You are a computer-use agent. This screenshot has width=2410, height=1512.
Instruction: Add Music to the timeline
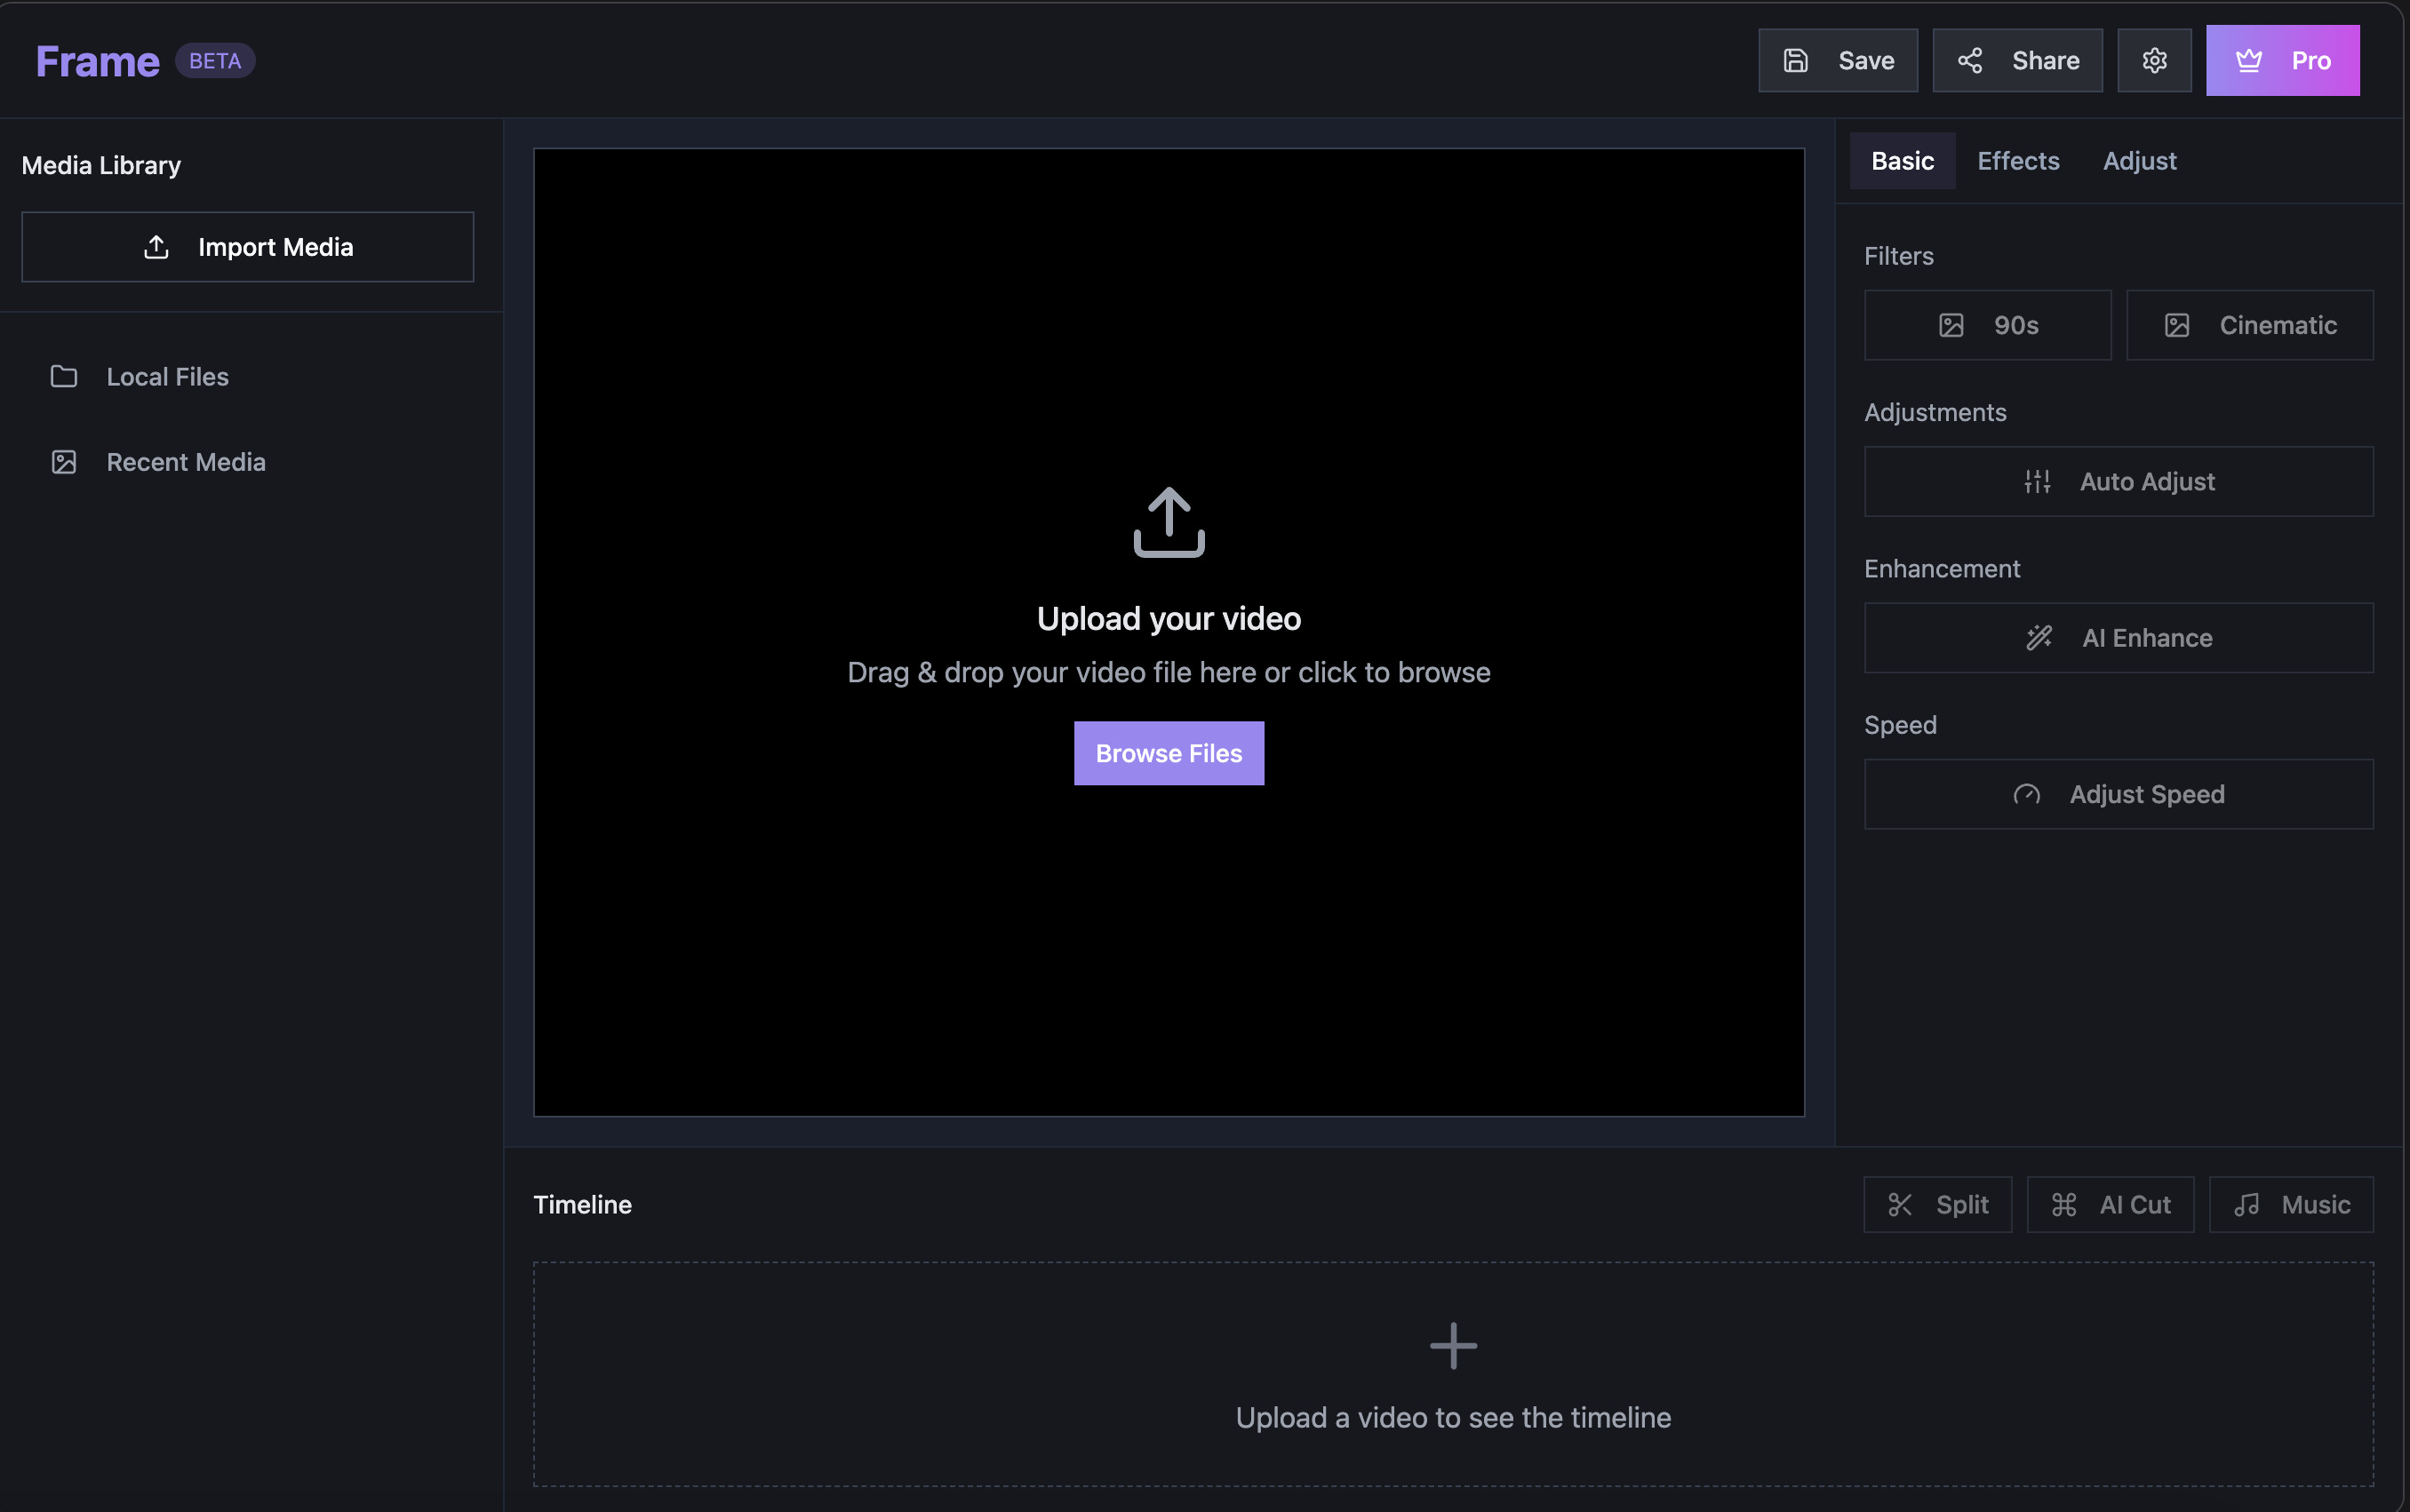click(x=2291, y=1204)
